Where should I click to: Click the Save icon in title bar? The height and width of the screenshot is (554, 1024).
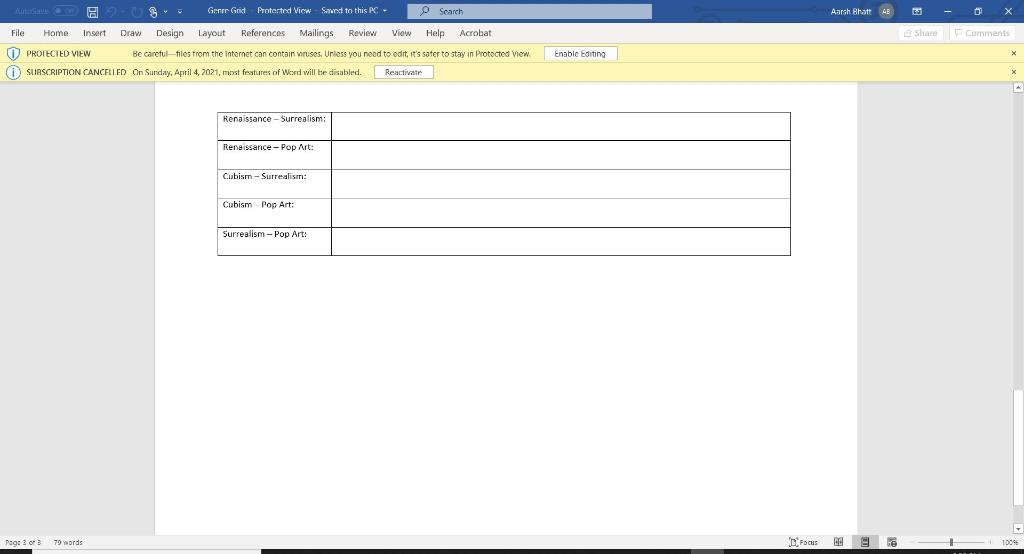tap(93, 12)
